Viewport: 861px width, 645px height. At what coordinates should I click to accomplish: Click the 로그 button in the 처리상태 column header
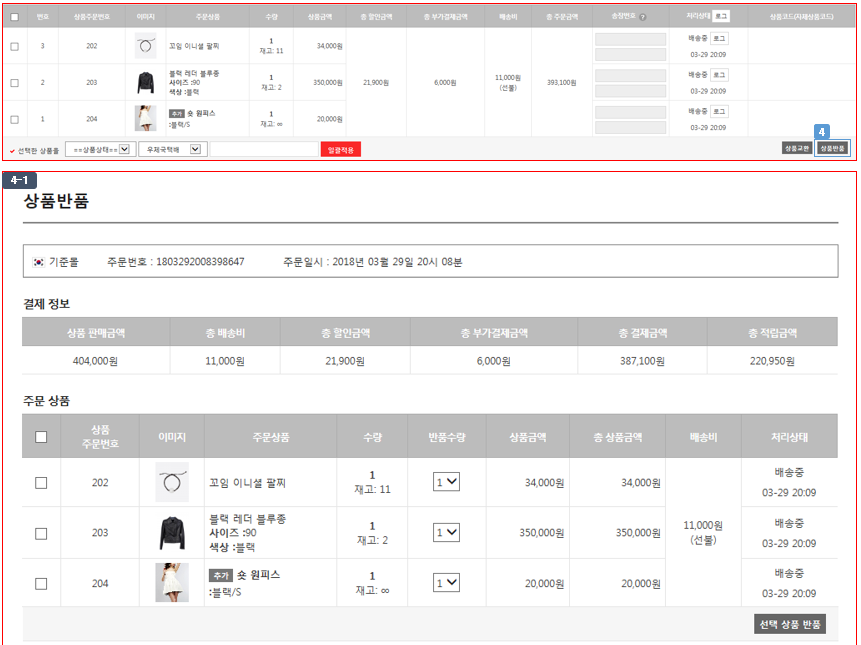pyautogui.click(x=720, y=16)
